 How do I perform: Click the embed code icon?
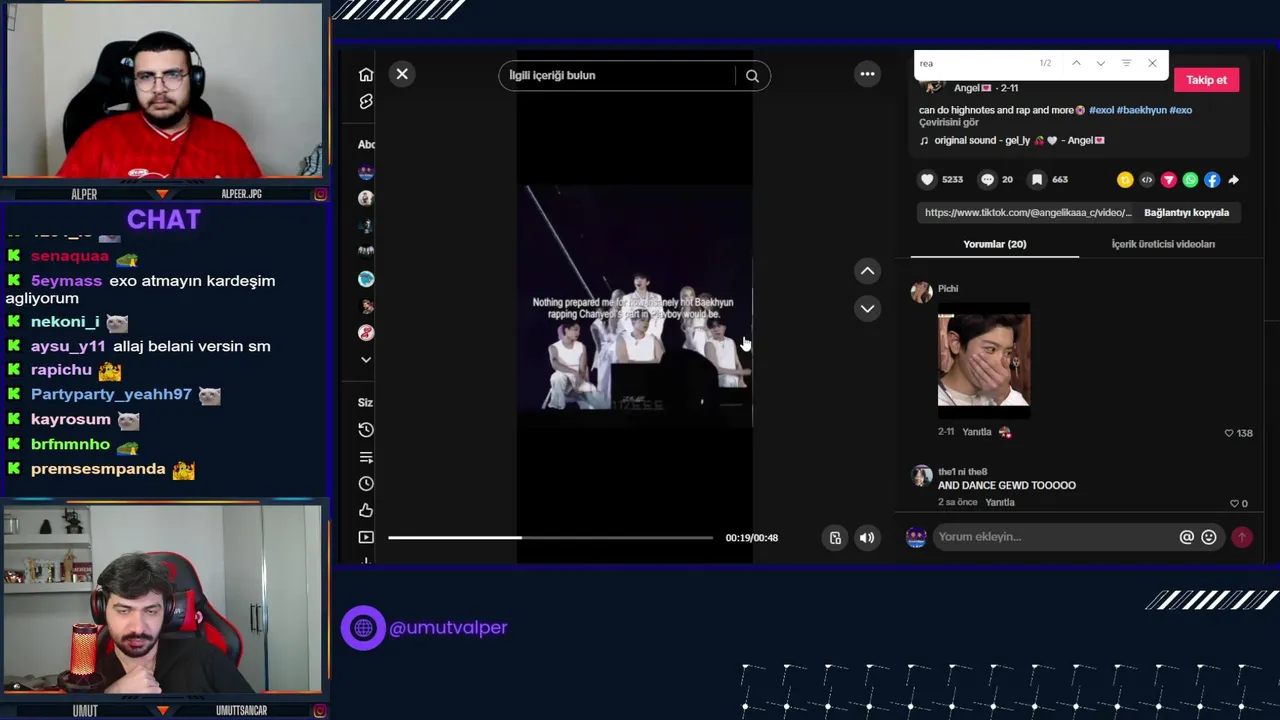(1147, 180)
